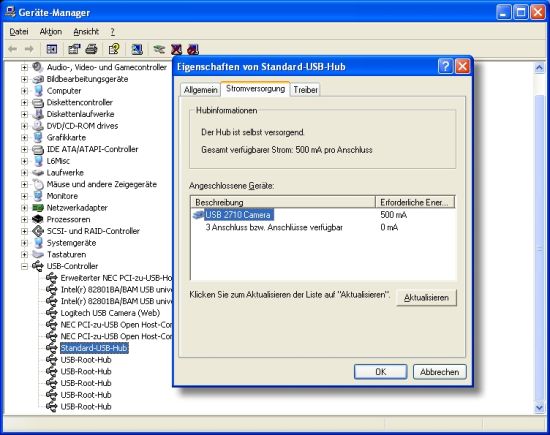Click the Beschreibung column header

283,202
